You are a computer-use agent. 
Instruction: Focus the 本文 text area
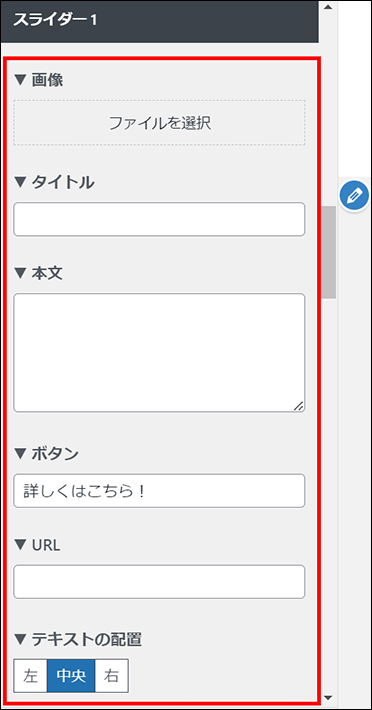click(x=159, y=353)
